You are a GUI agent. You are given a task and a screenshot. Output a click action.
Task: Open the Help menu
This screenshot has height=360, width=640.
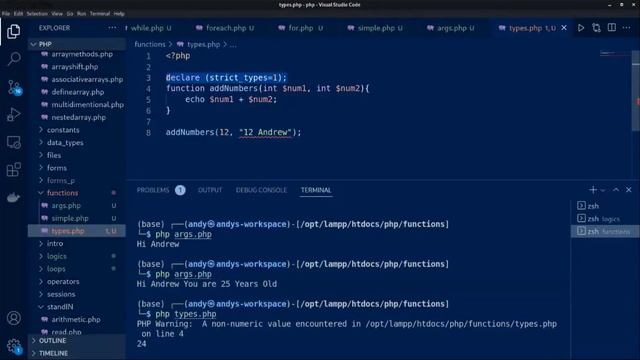tap(119, 13)
